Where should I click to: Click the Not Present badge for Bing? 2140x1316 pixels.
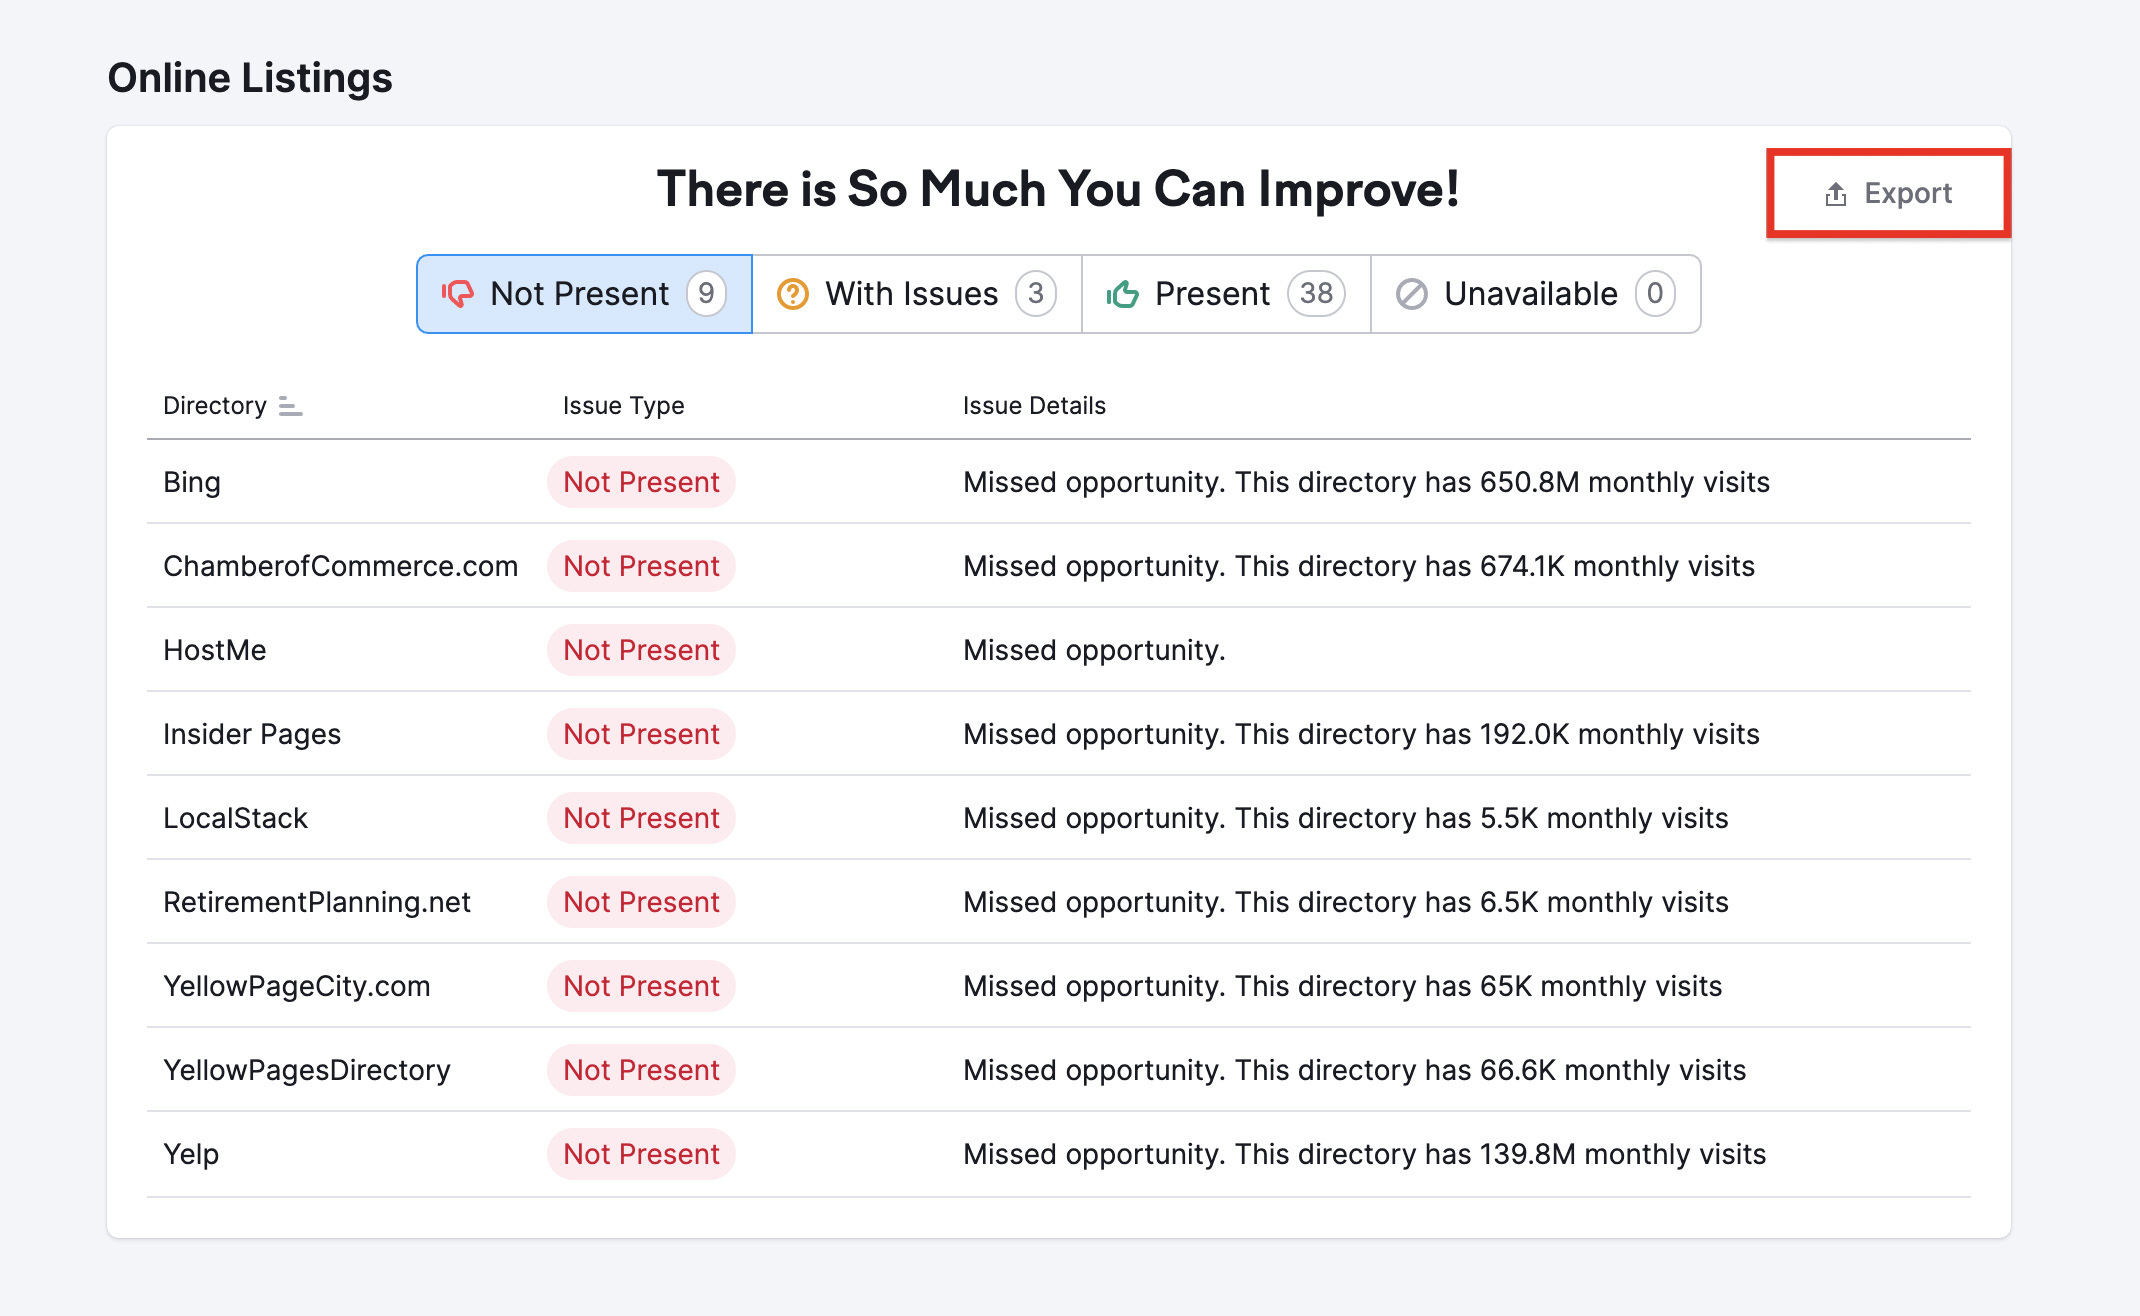click(641, 482)
